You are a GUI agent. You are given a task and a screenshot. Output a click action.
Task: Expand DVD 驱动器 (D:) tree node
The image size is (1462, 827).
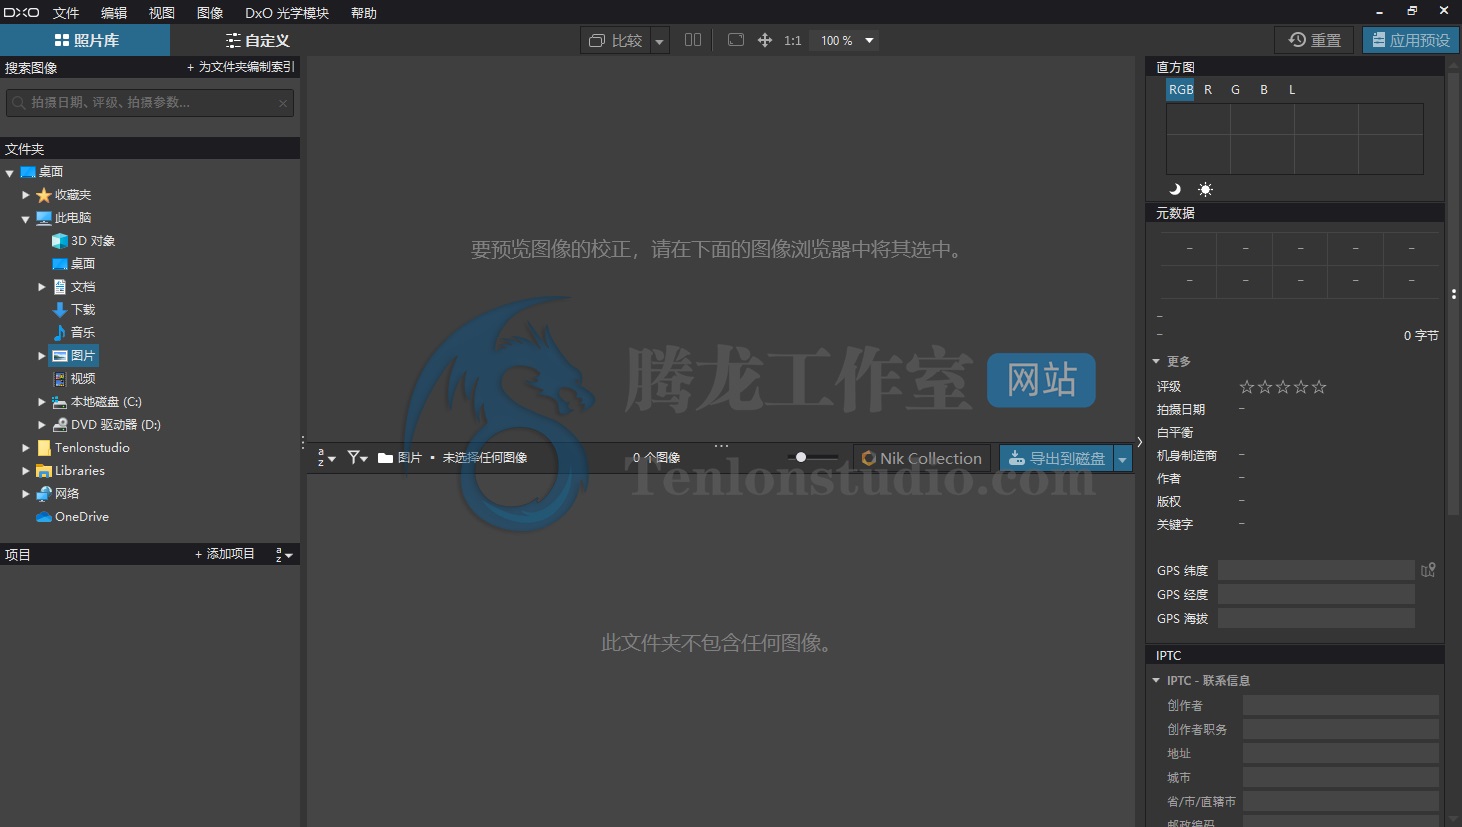pyautogui.click(x=42, y=425)
